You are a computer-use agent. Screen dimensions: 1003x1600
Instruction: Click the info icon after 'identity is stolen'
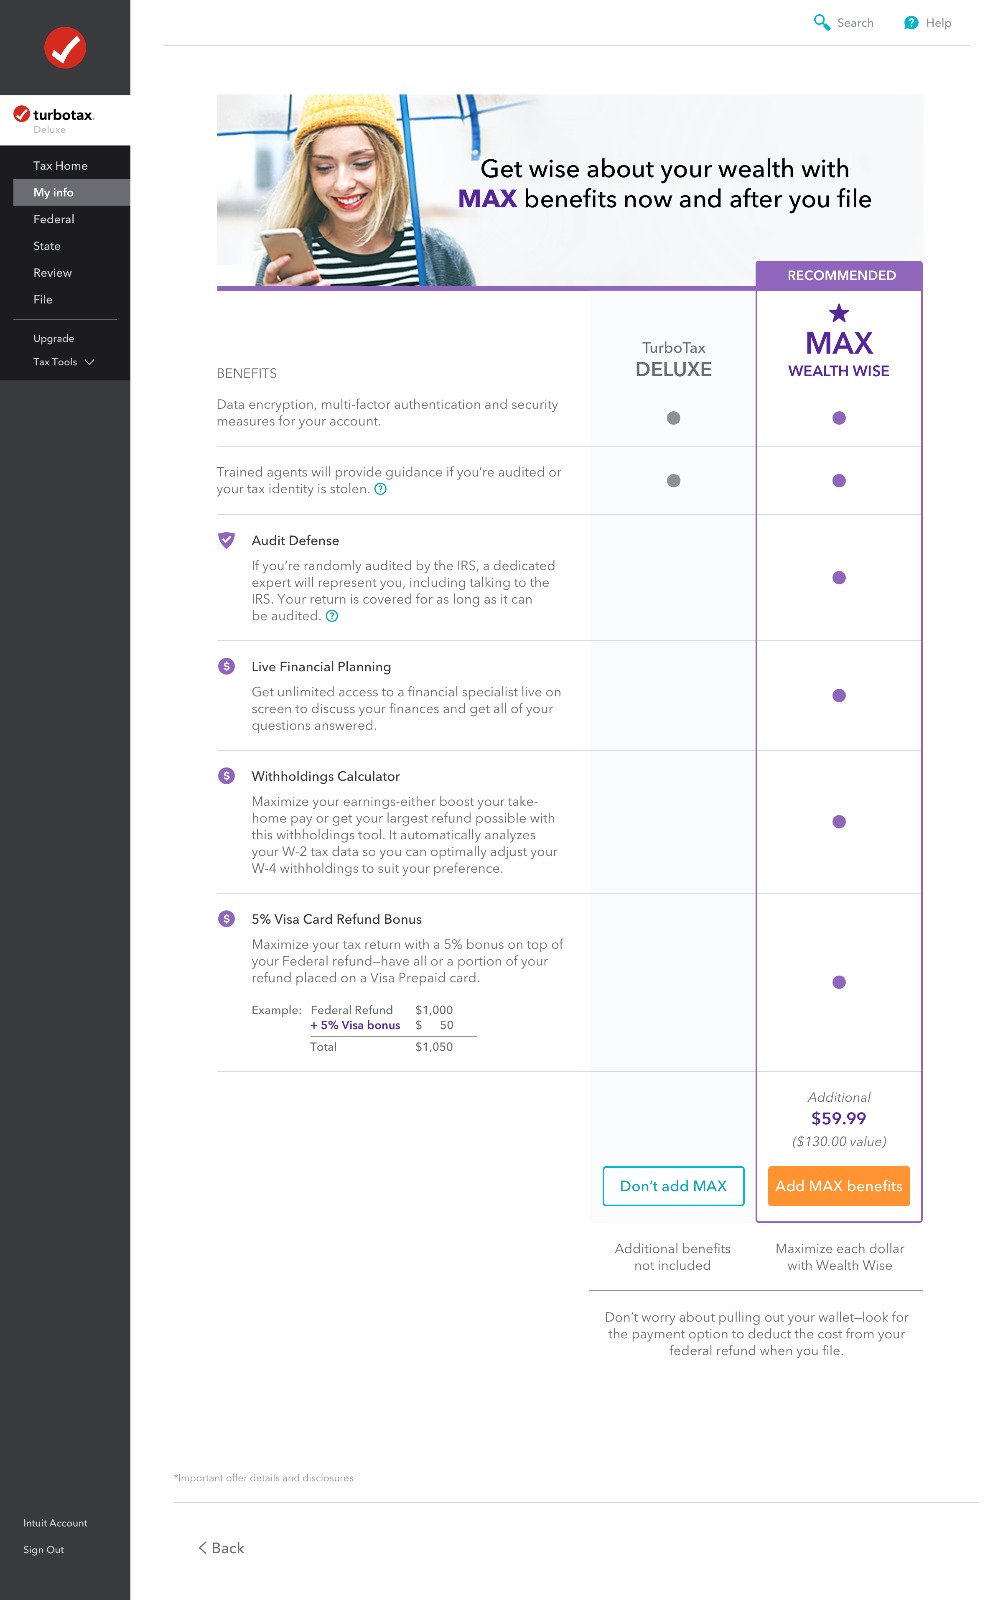[x=380, y=489]
